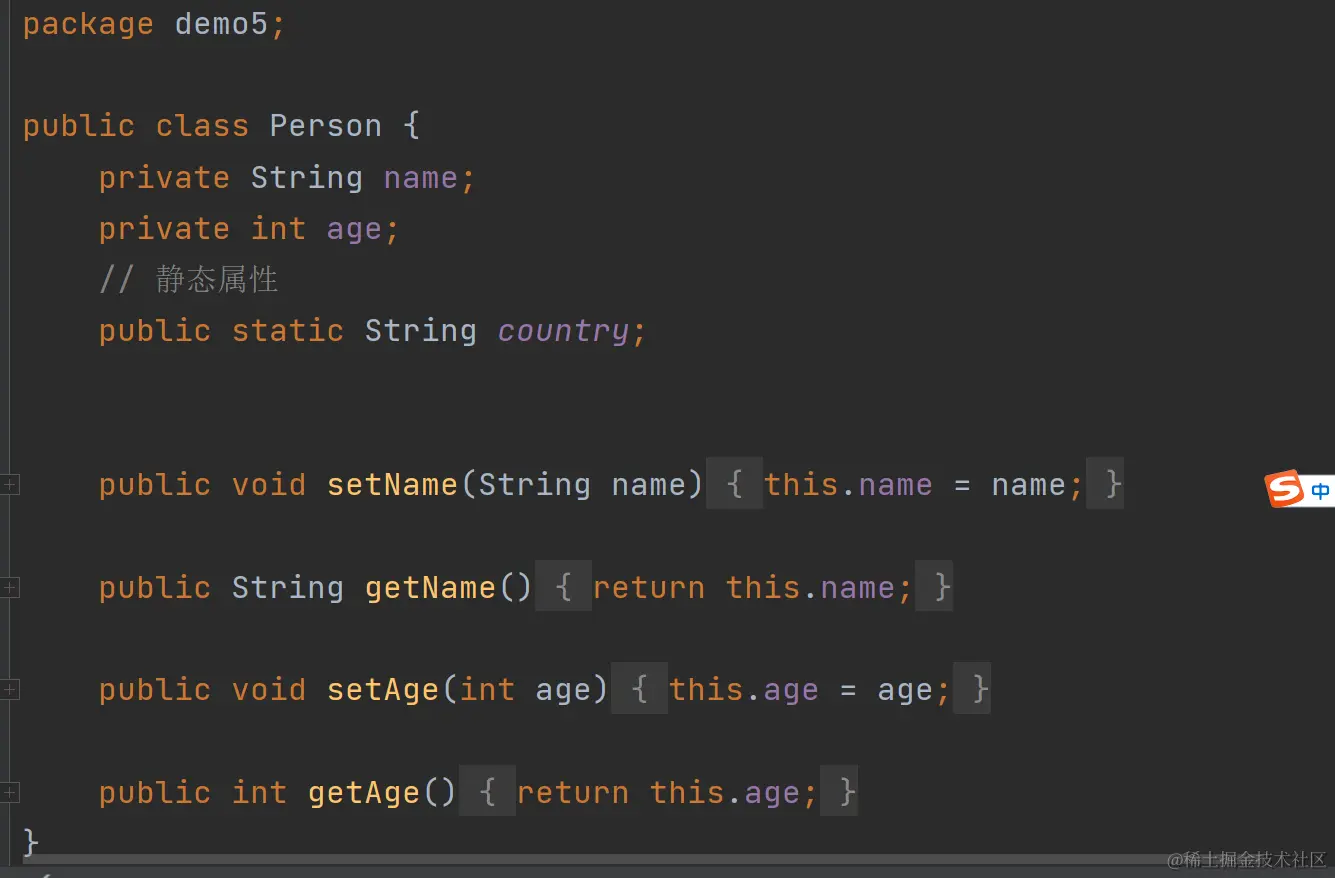This screenshot has width=1335, height=878.
Task: Place cursor on the static country field
Action: [564, 331]
